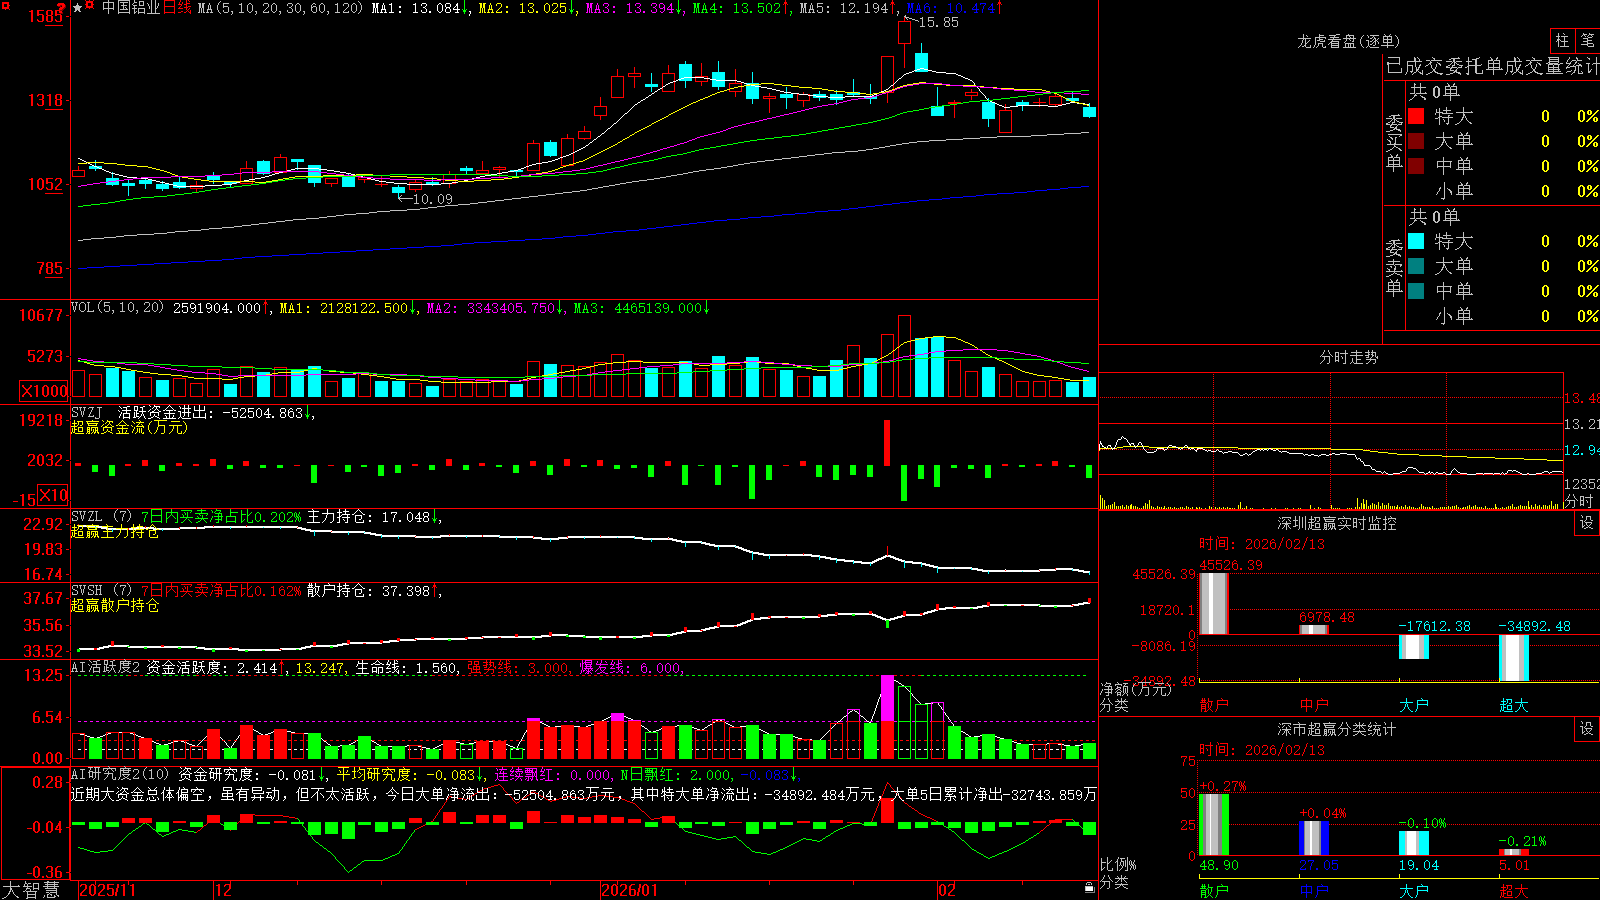1600x900 pixels.
Task: Click the 散户 bar in 实时监控 chart
Action: click(1214, 603)
